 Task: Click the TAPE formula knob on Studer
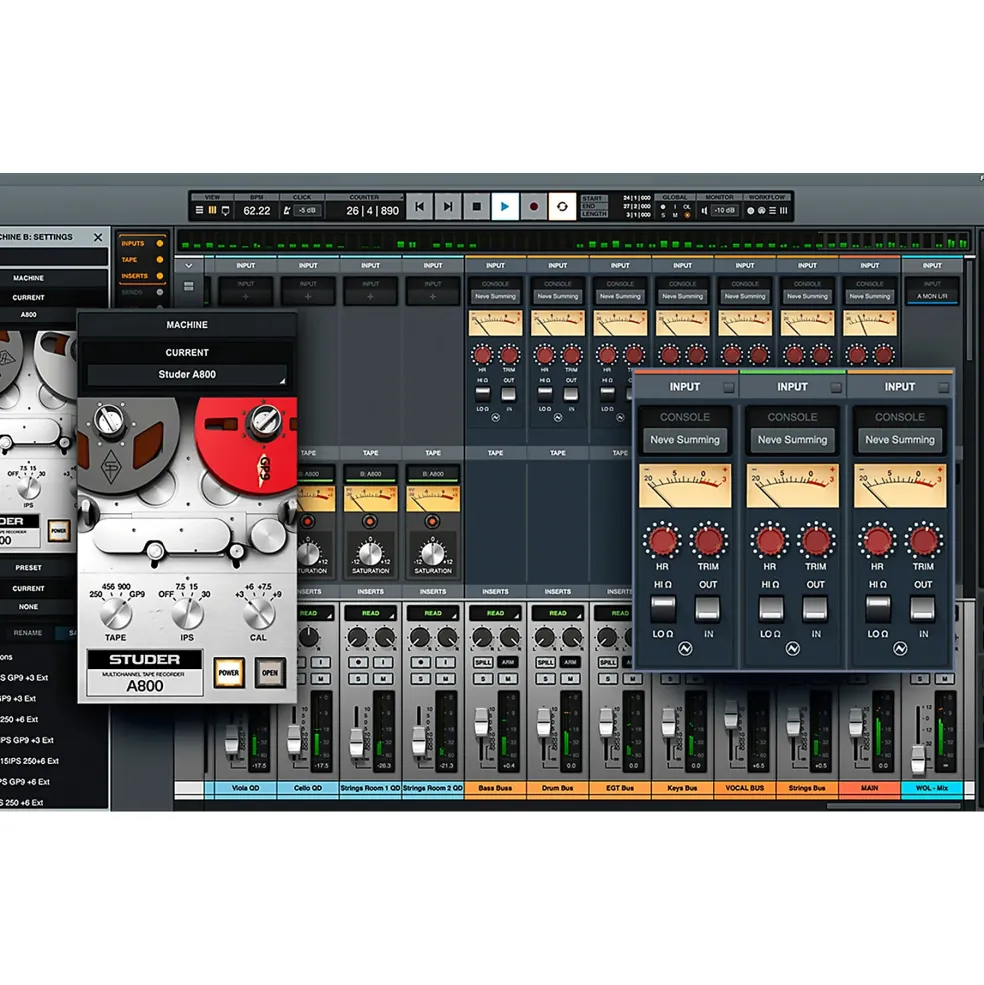(x=116, y=614)
